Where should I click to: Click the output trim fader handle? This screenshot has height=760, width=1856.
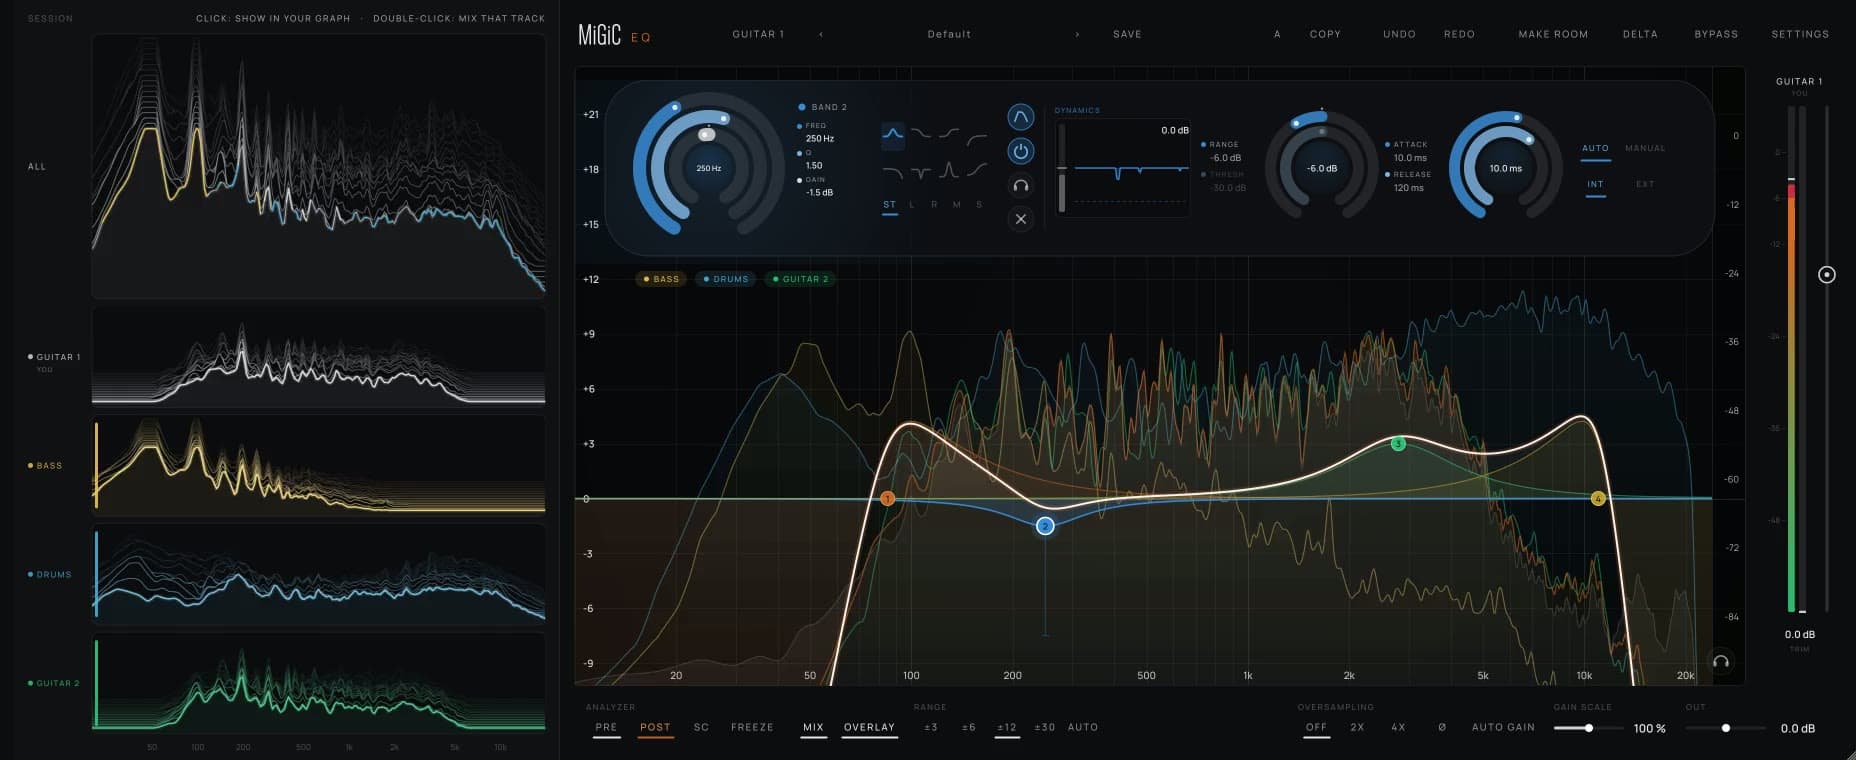1826,274
